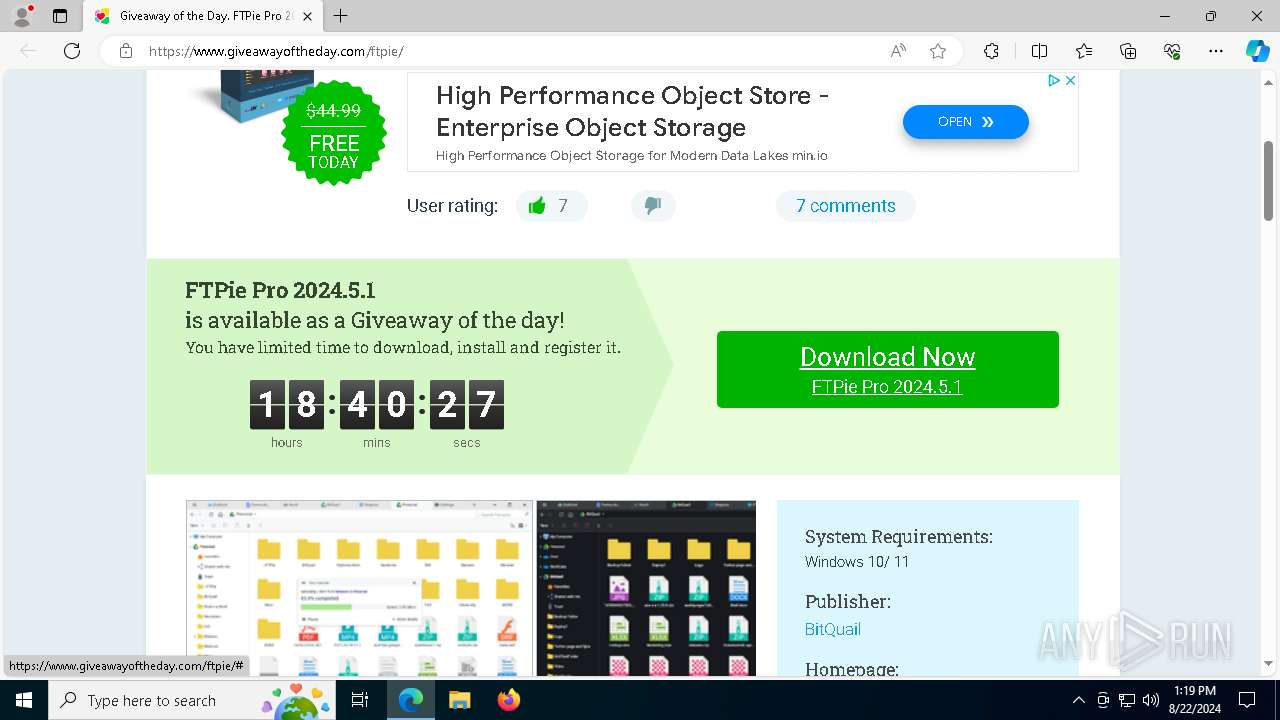
Task: Open Task View on taskbar
Action: [361, 700]
